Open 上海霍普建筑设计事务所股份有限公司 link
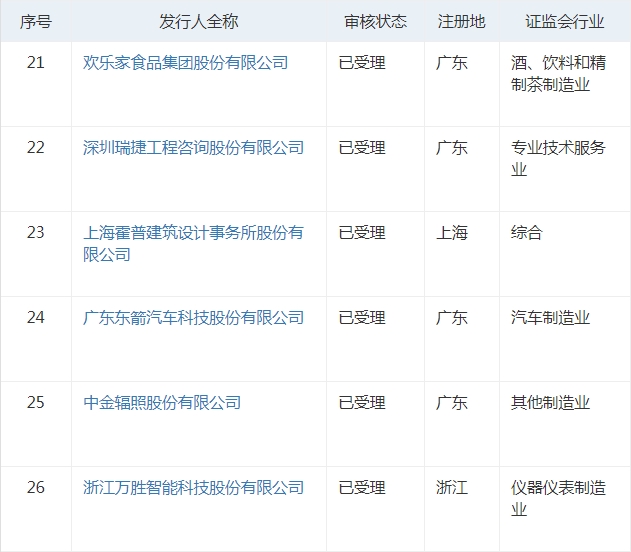Viewport: 631px width, 552px height. click(x=194, y=243)
